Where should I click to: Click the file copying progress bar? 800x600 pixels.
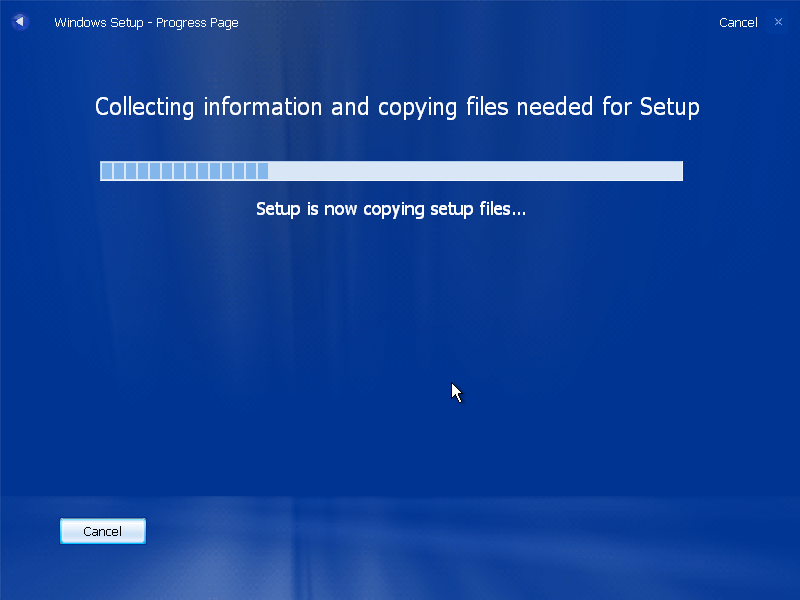click(391, 171)
